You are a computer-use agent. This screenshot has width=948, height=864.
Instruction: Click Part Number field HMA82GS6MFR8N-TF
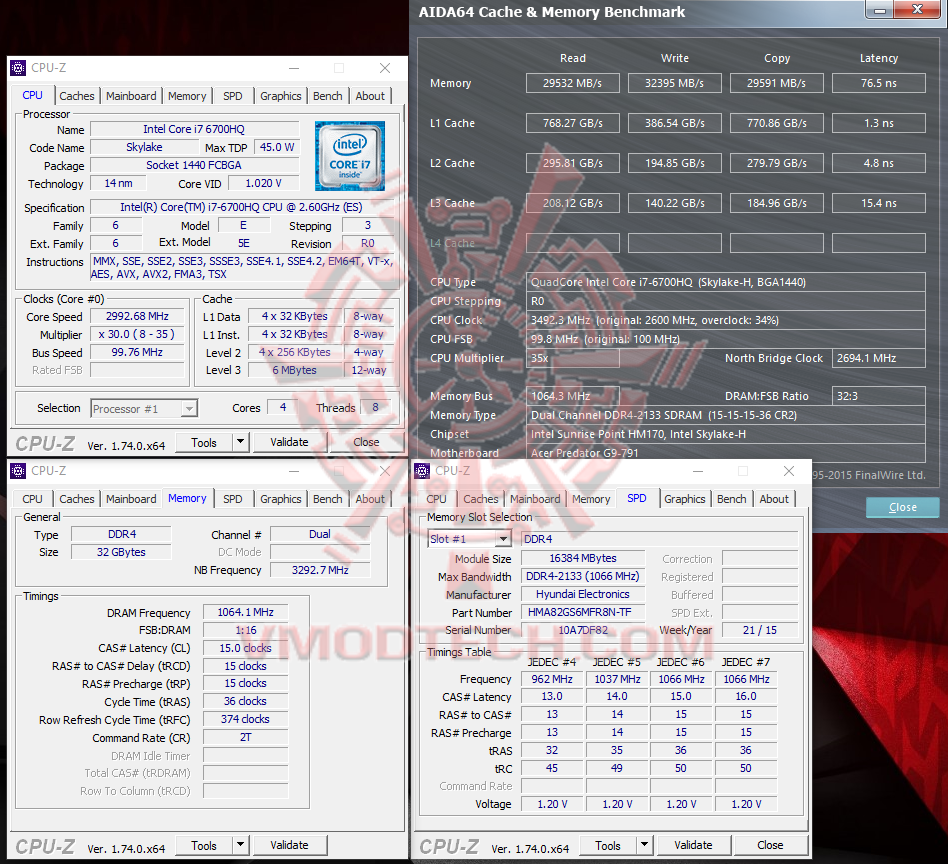coord(583,612)
